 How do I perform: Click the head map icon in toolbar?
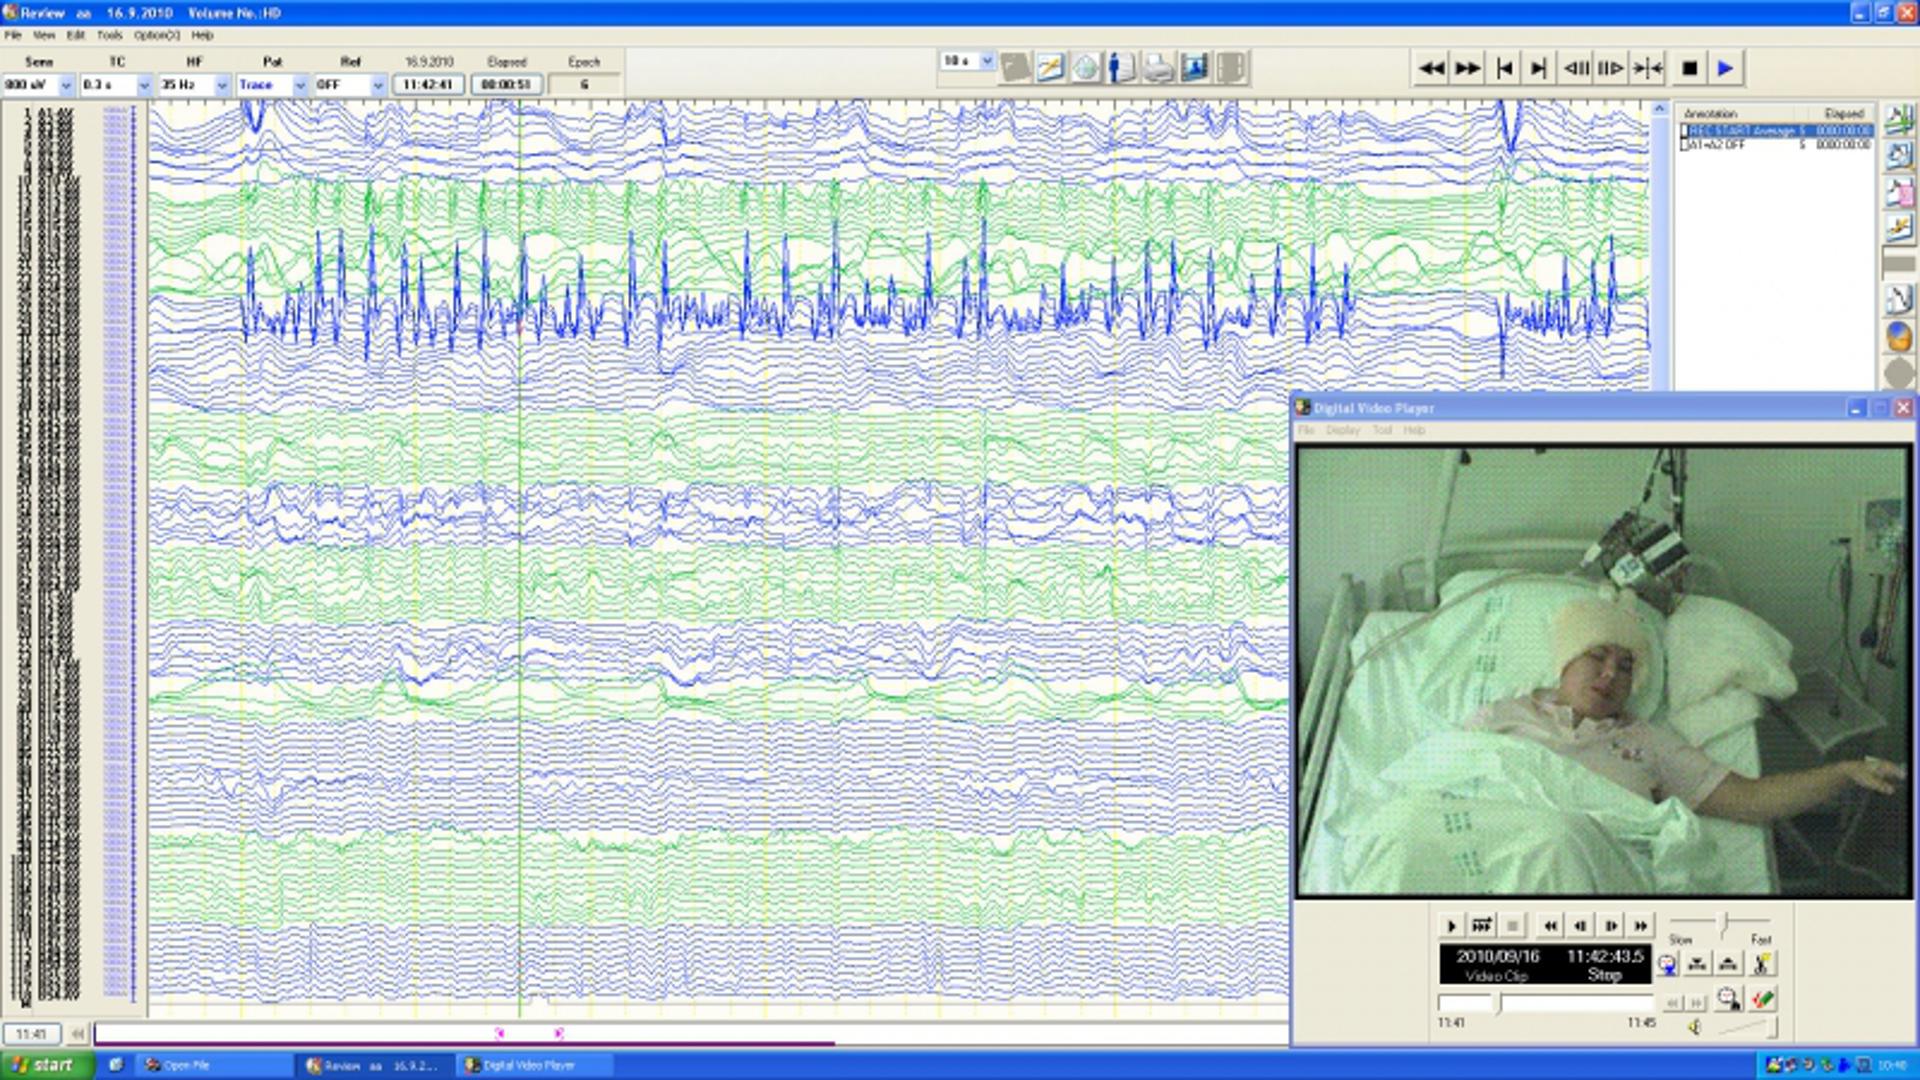[x=1085, y=68]
